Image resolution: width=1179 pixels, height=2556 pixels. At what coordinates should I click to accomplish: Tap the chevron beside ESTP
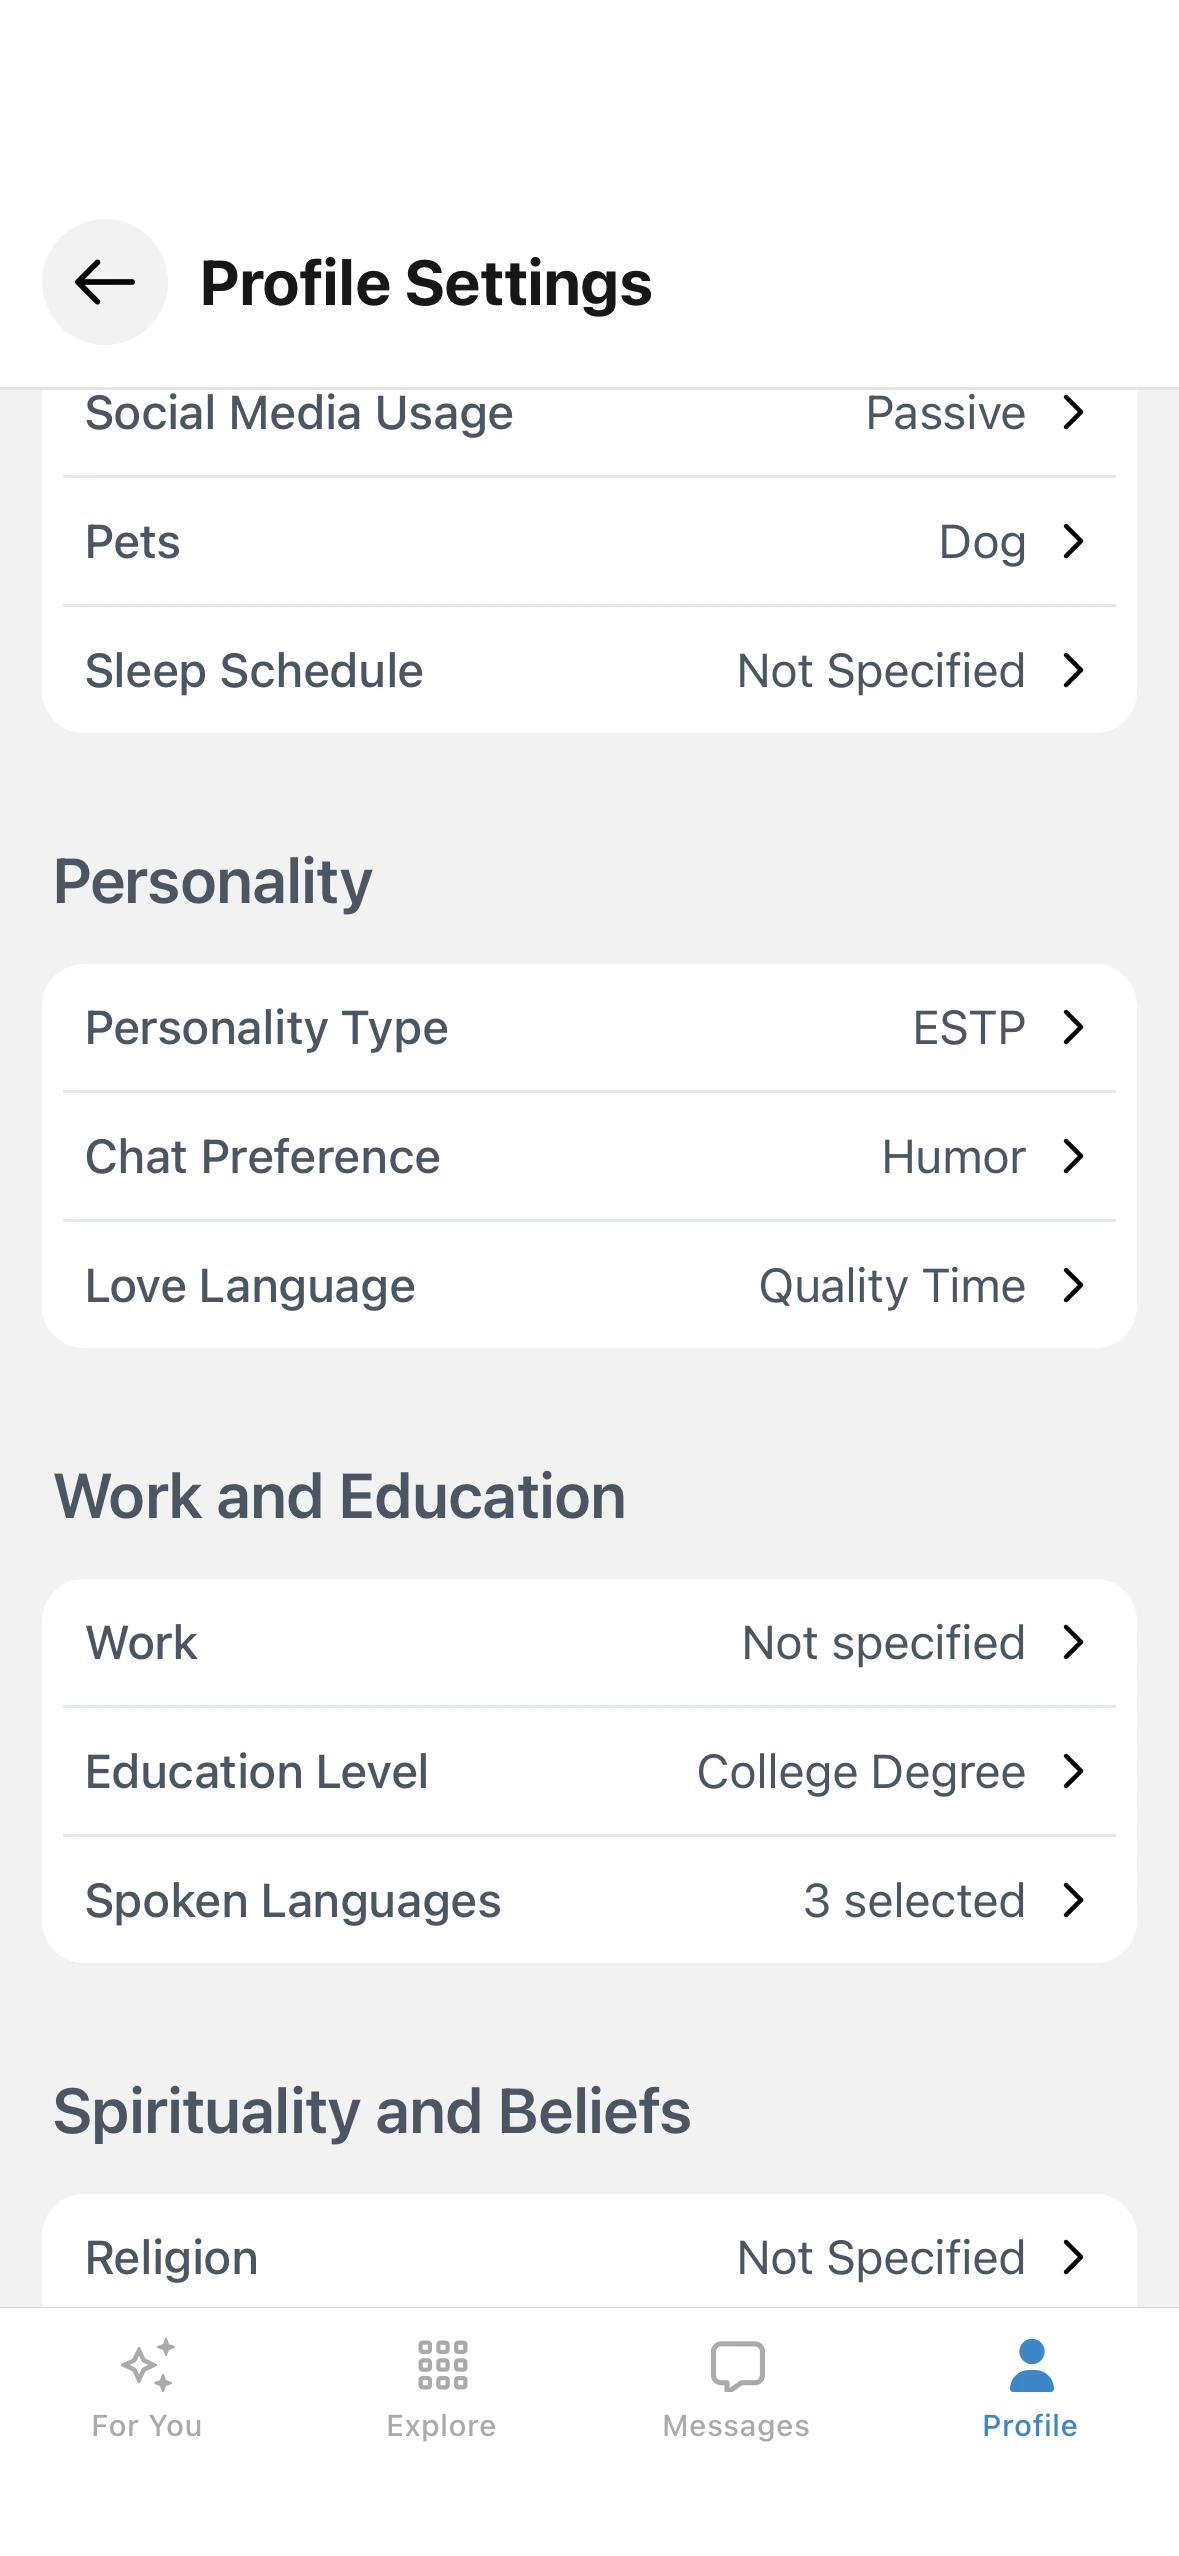tap(1073, 1027)
